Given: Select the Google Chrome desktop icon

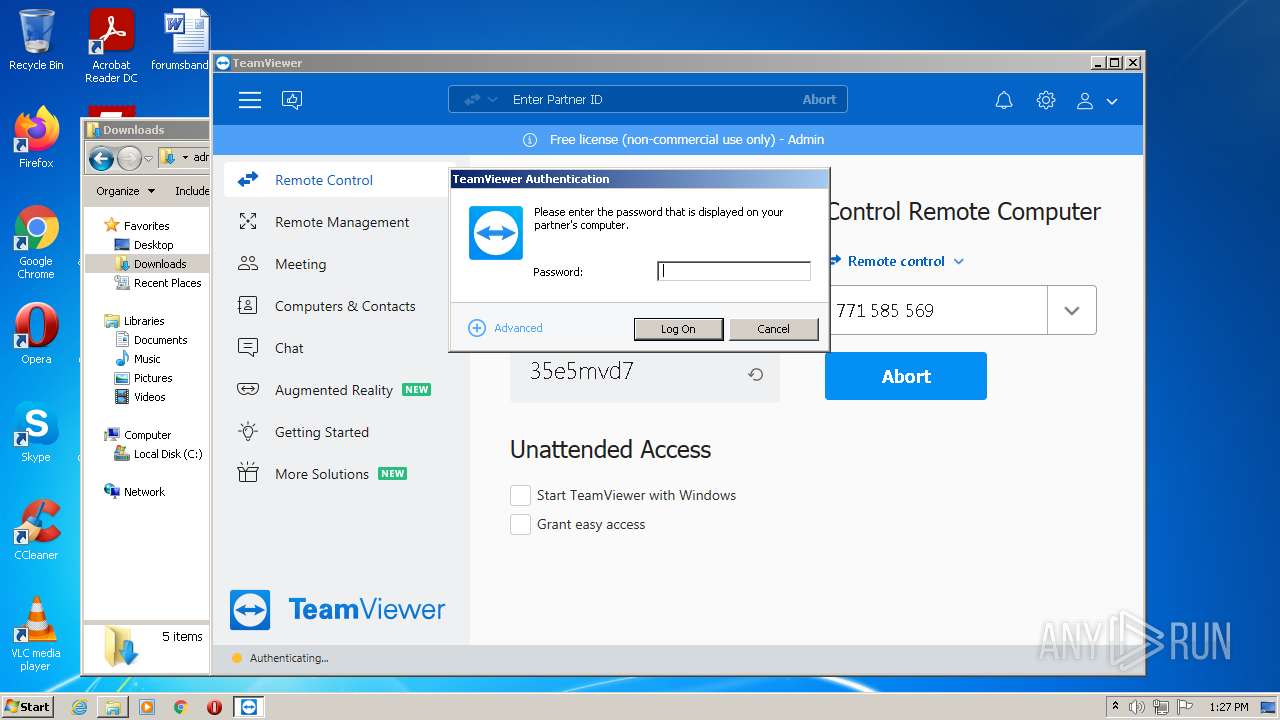Looking at the screenshot, I should click(x=36, y=243).
